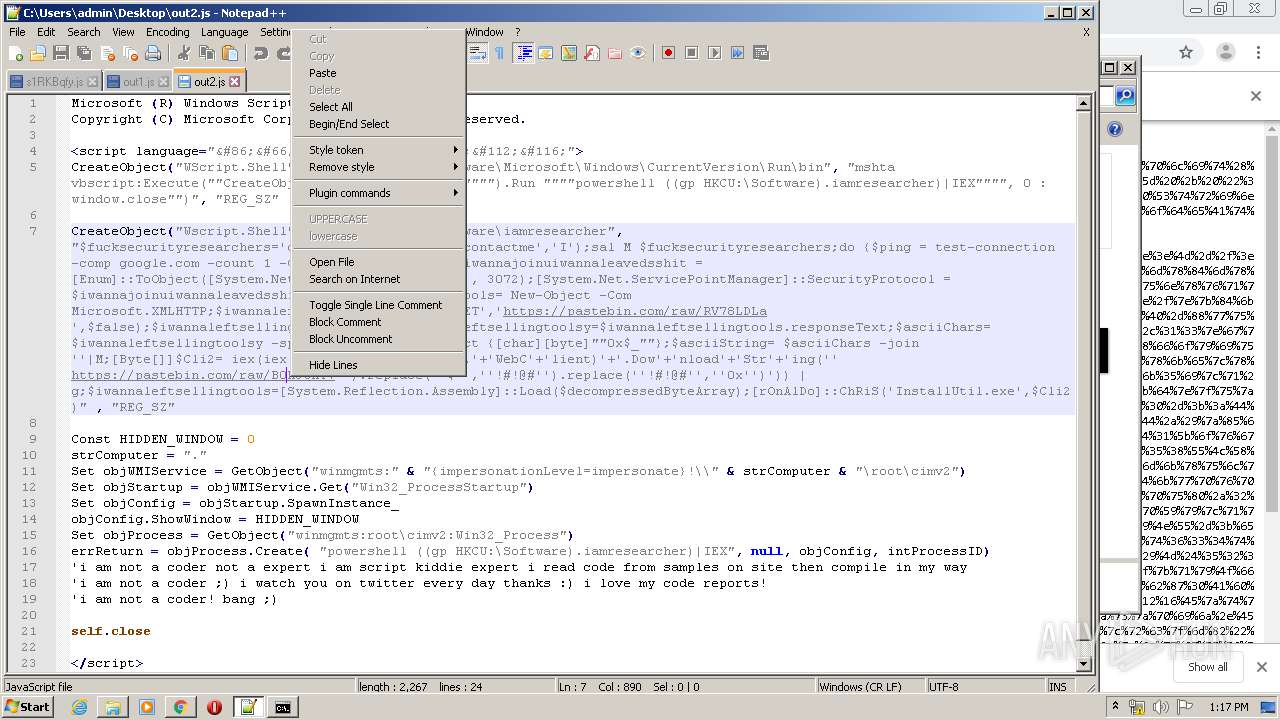The image size is (1280, 720).
Task: Click the Open file toolbar icon
Action: click(38, 53)
